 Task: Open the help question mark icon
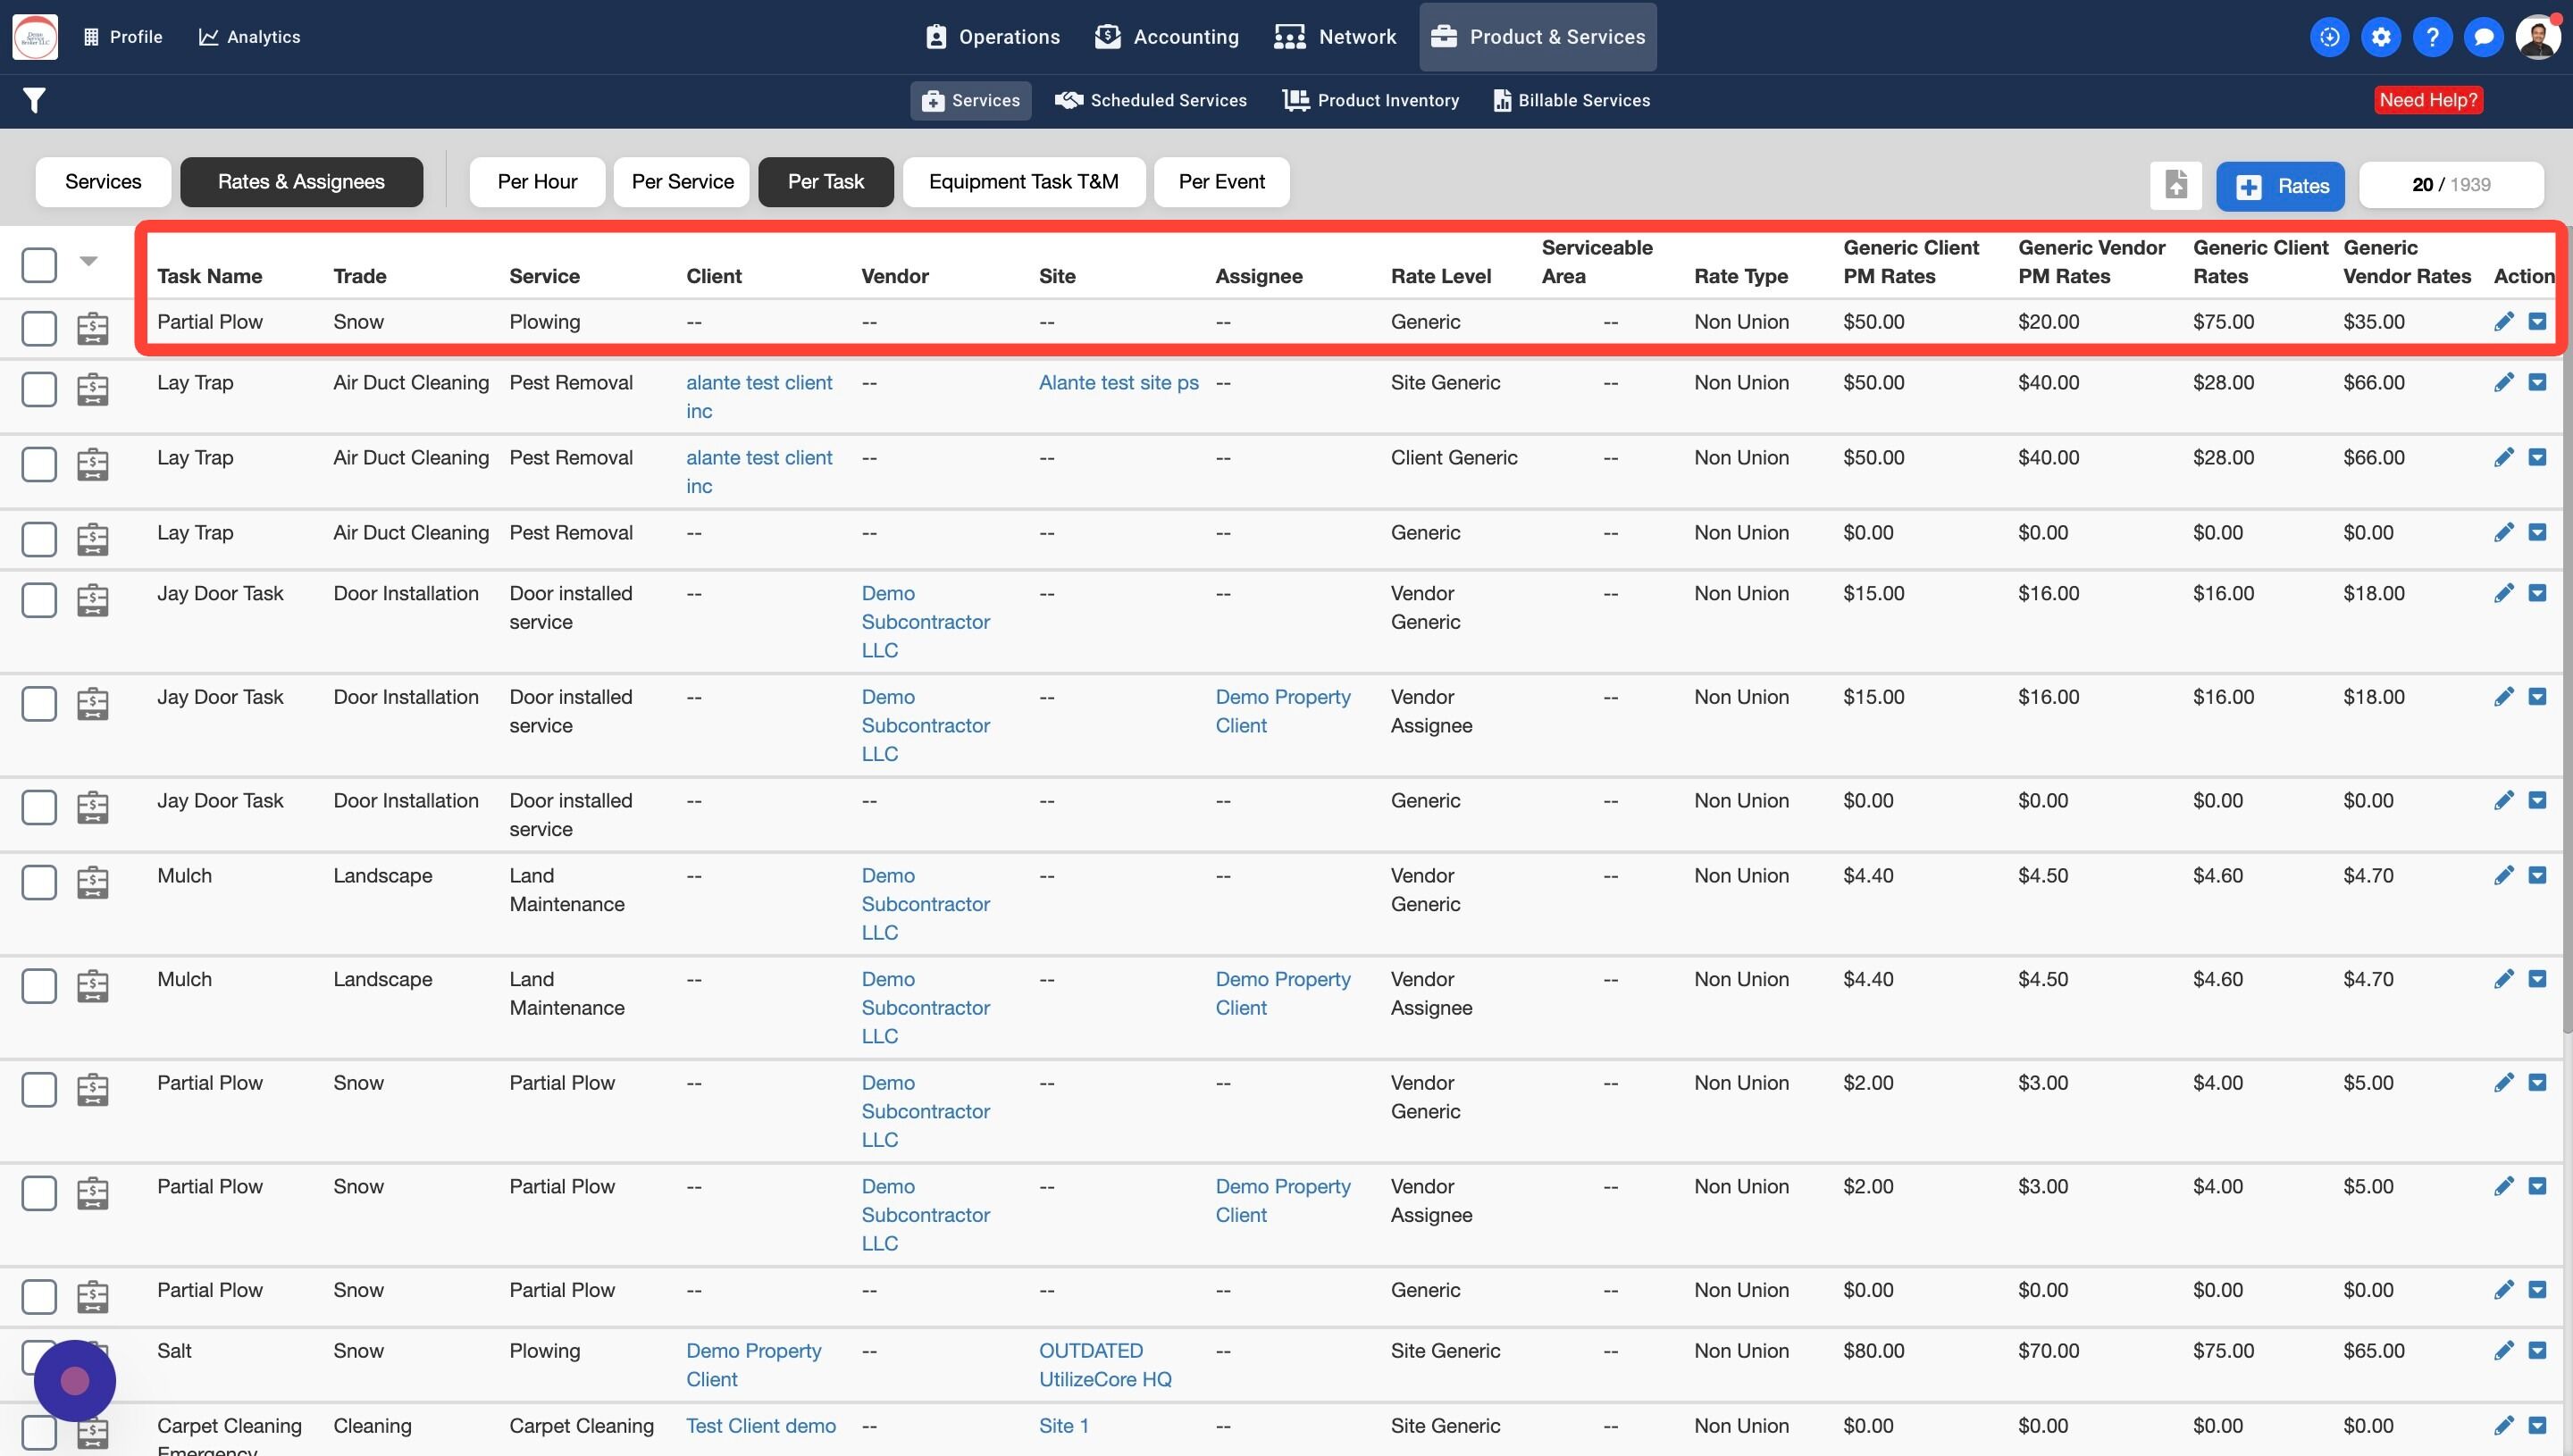click(2432, 37)
